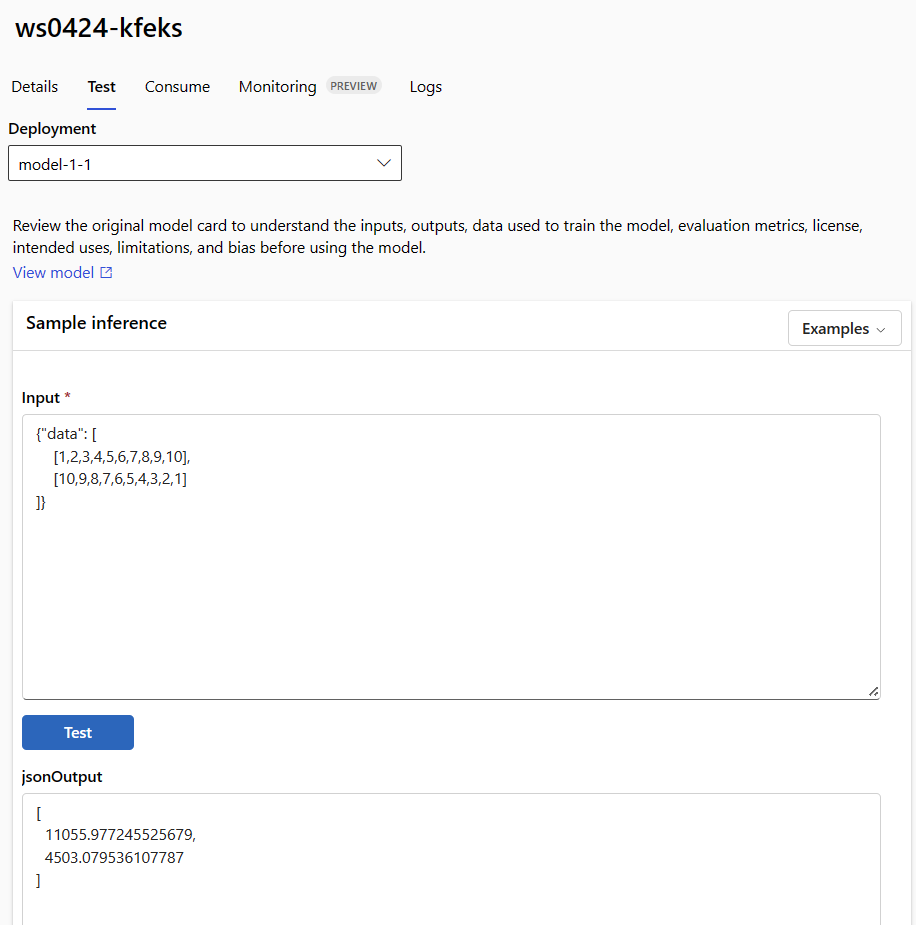Place cursor on the [1,2,3,4,5,6,7,8,9,10] input line
This screenshot has height=925, width=916.
pyautogui.click(x=122, y=457)
